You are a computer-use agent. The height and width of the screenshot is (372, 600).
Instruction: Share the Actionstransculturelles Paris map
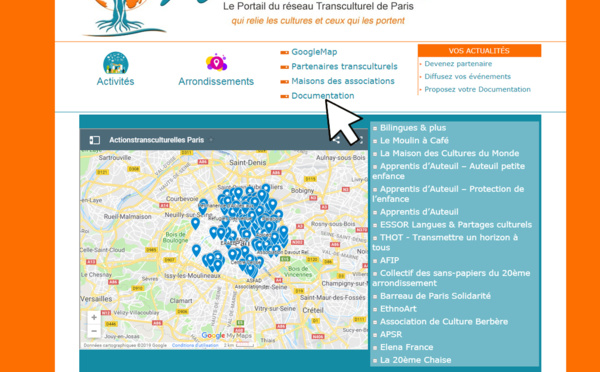(x=336, y=140)
